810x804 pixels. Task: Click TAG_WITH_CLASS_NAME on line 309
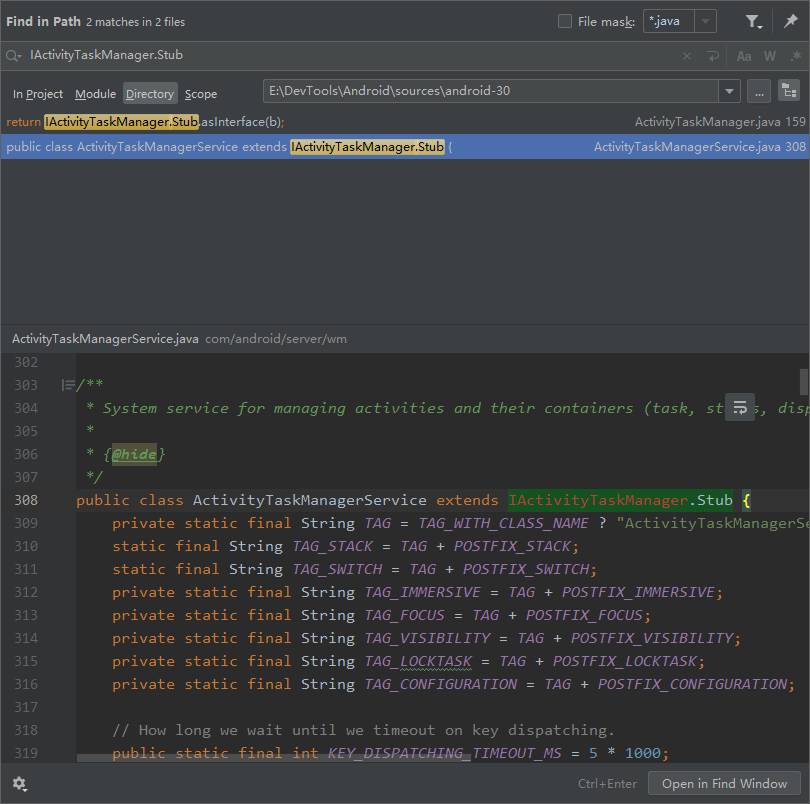pyautogui.click(x=503, y=523)
